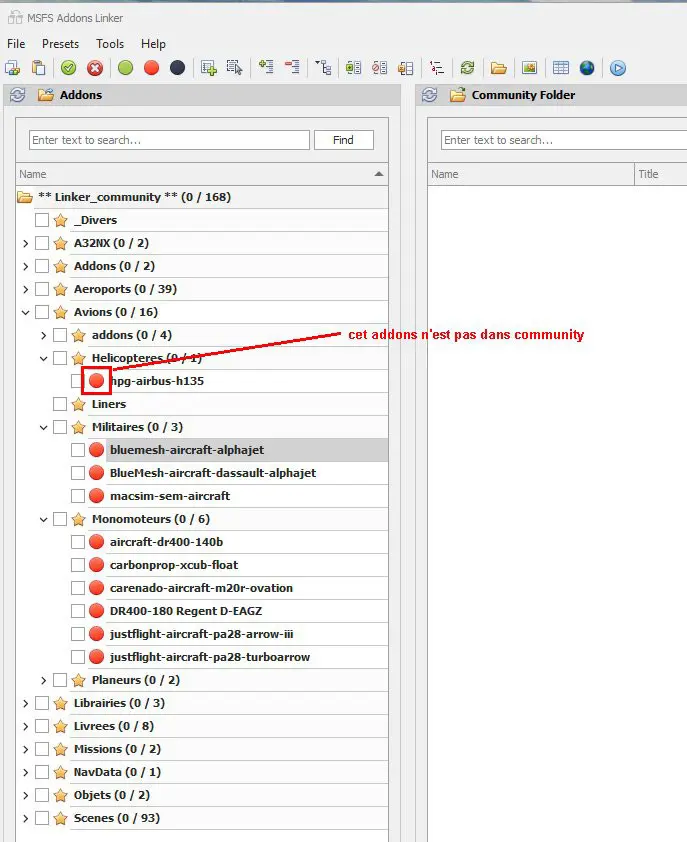
Task: Expand the Planeurs node
Action: [x=44, y=680]
